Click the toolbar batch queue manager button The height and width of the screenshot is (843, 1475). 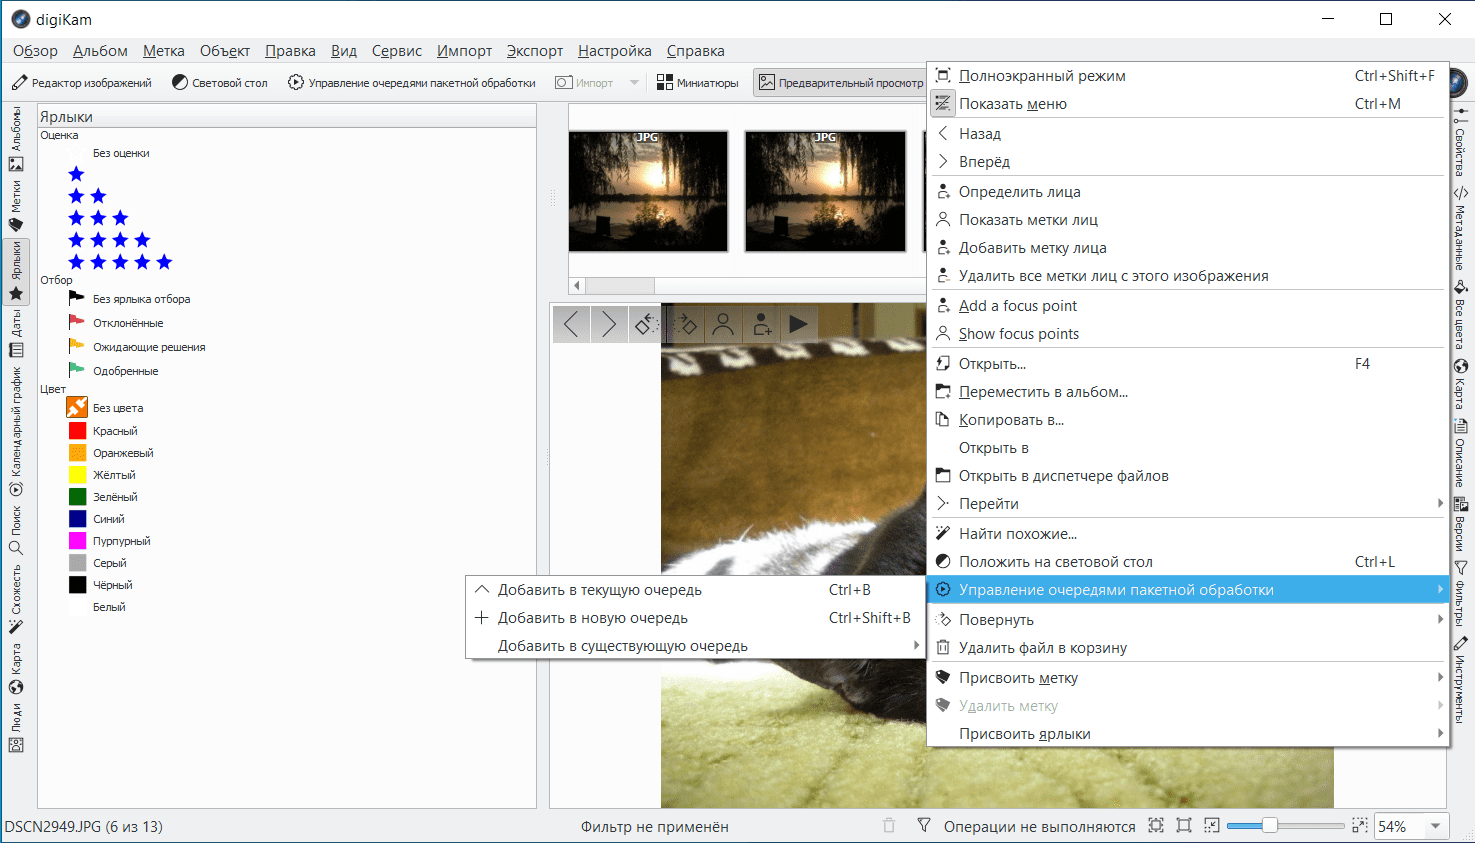412,83
